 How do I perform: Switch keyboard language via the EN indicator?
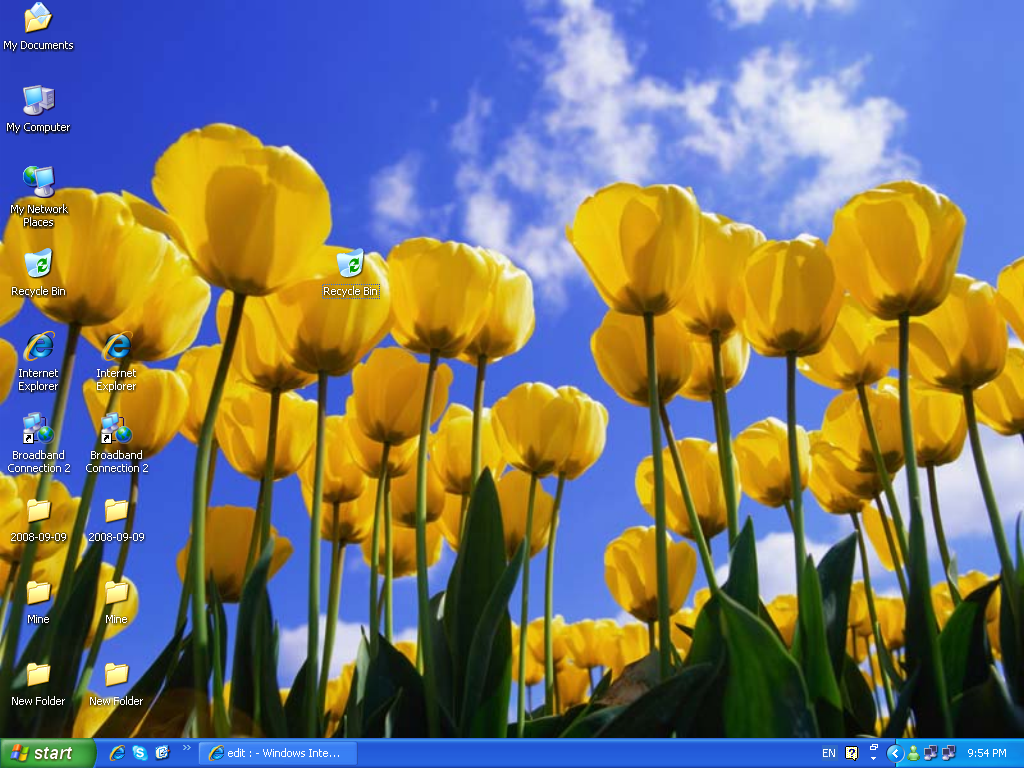(827, 753)
